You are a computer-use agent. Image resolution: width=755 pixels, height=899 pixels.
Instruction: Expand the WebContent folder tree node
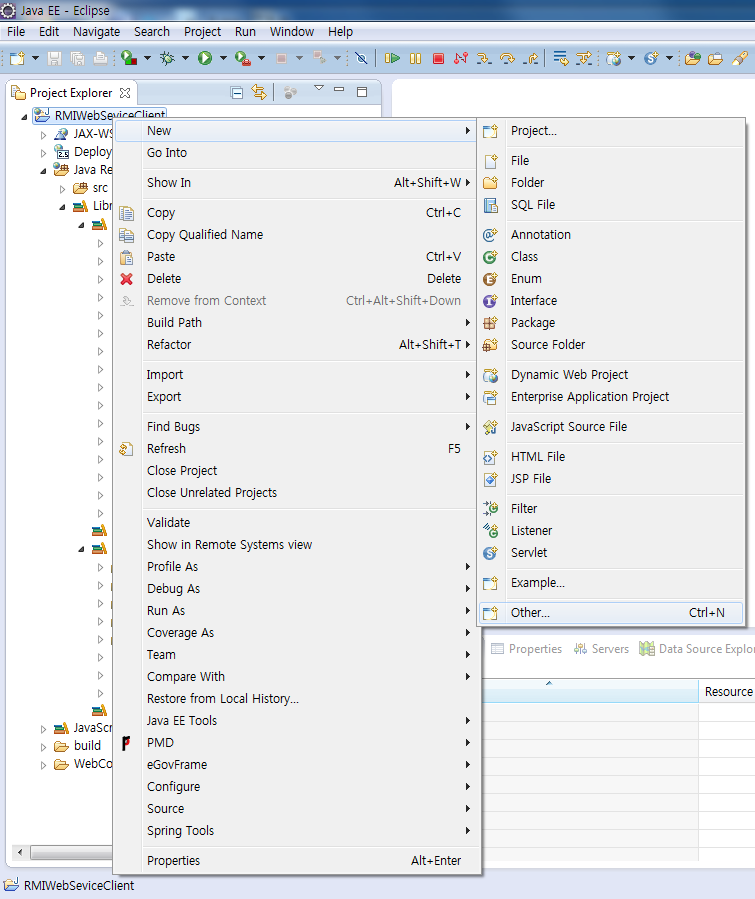point(43,765)
